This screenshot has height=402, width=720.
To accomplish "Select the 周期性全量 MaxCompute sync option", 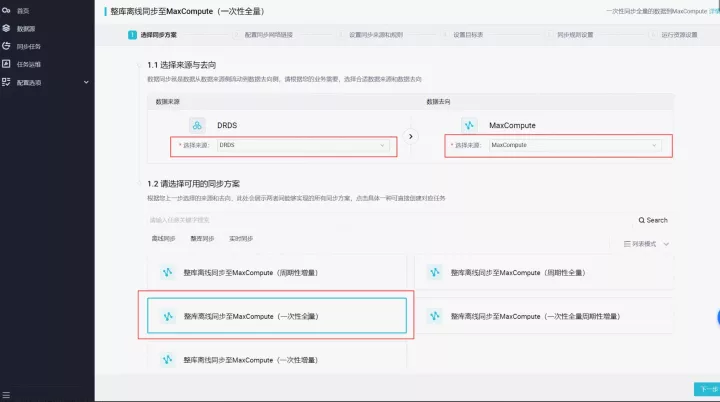I will point(544,272).
